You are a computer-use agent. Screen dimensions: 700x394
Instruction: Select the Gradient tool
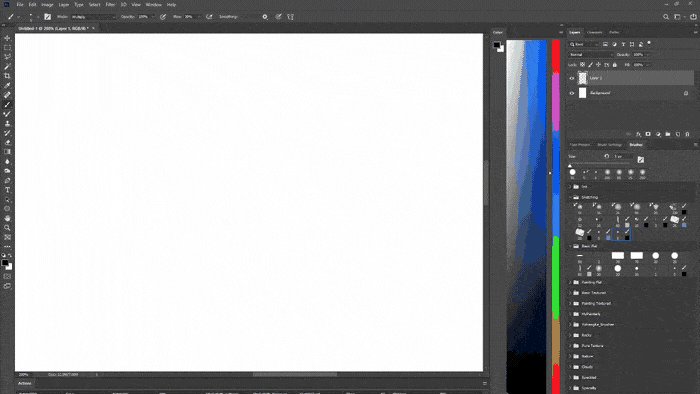7,152
